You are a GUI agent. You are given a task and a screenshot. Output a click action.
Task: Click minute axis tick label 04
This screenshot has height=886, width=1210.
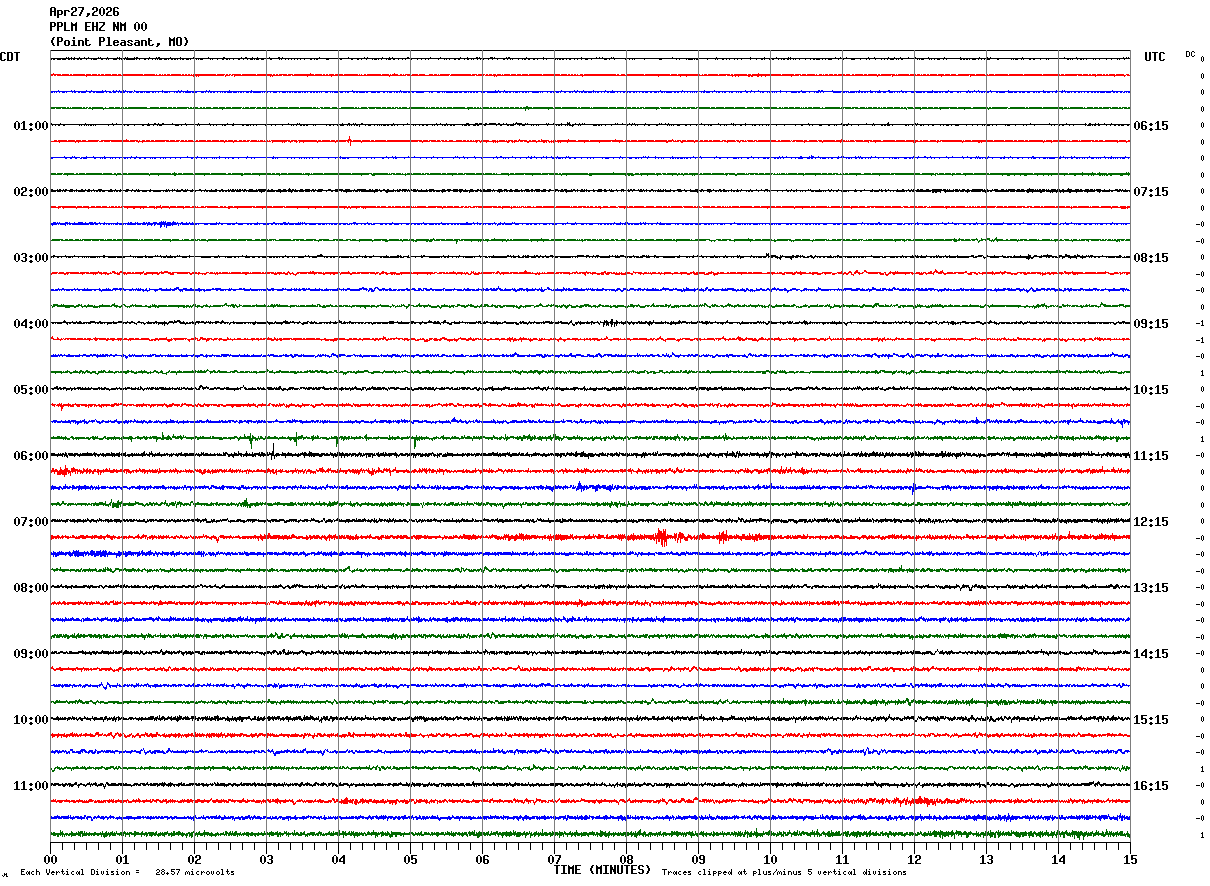[339, 859]
